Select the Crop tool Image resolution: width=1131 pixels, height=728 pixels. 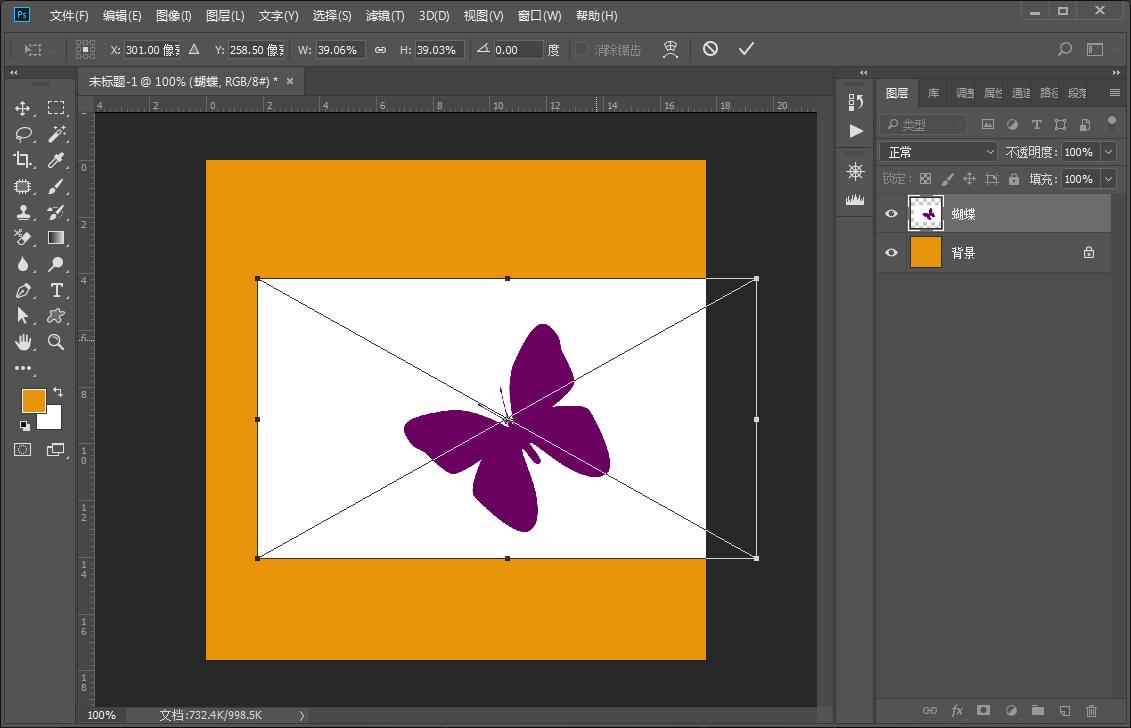click(23, 160)
